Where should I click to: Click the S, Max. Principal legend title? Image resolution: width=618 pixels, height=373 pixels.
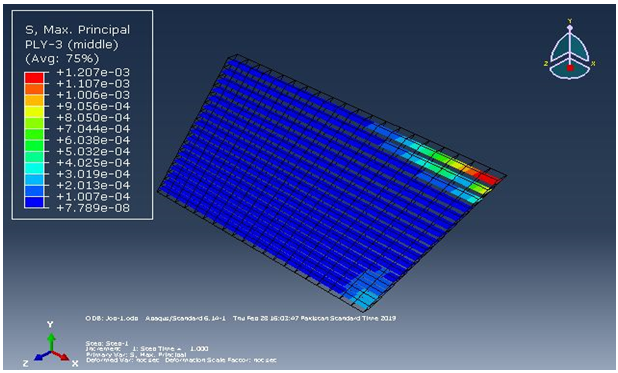tap(77, 30)
